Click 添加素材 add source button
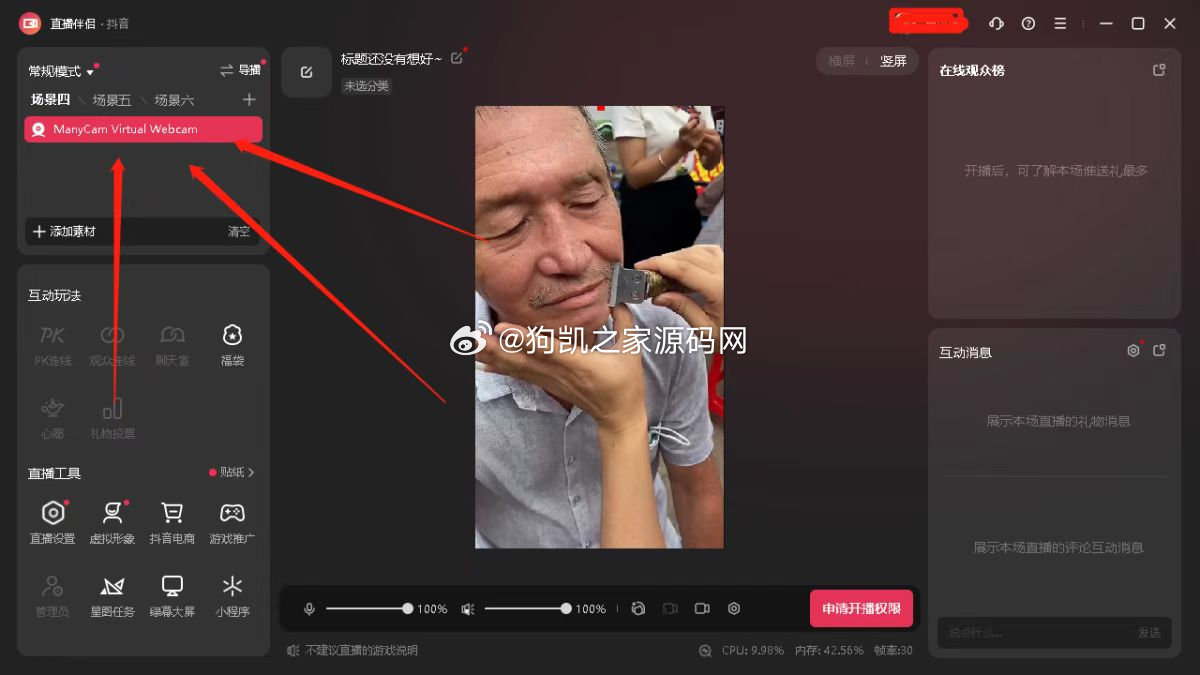1200x675 pixels. tap(65, 231)
